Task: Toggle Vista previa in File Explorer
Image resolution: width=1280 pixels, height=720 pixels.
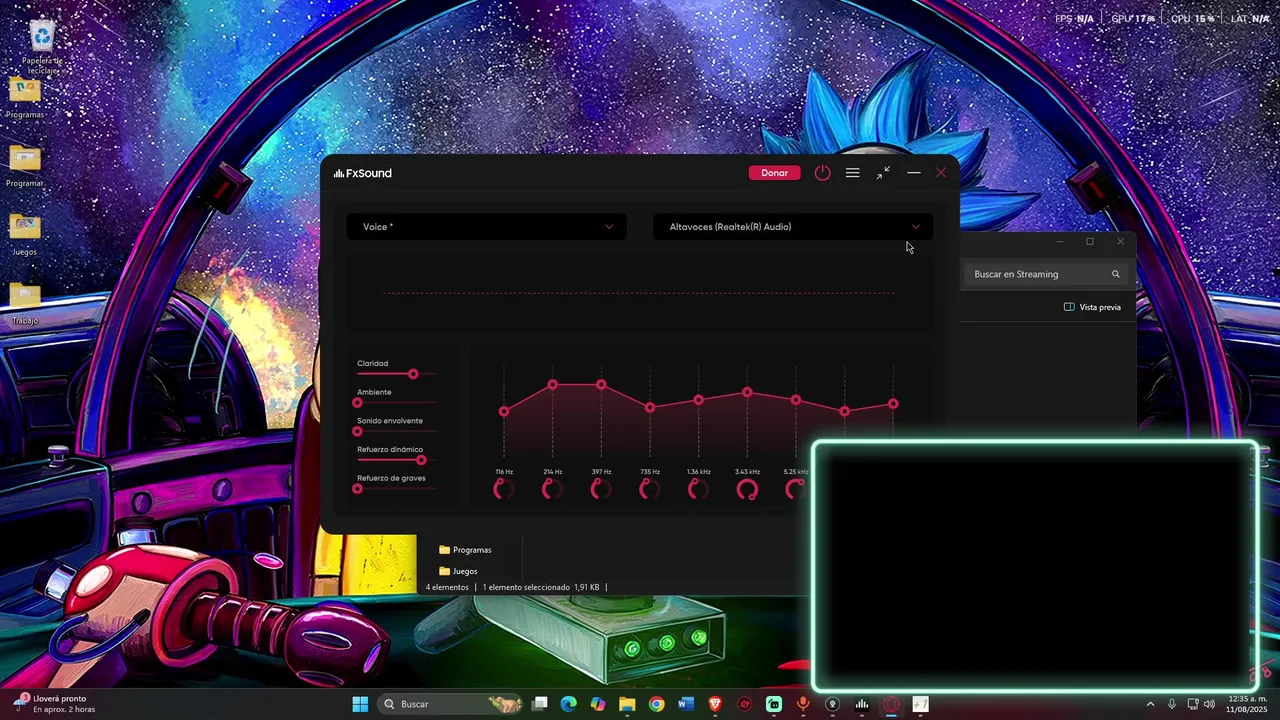Action: 1092,307
